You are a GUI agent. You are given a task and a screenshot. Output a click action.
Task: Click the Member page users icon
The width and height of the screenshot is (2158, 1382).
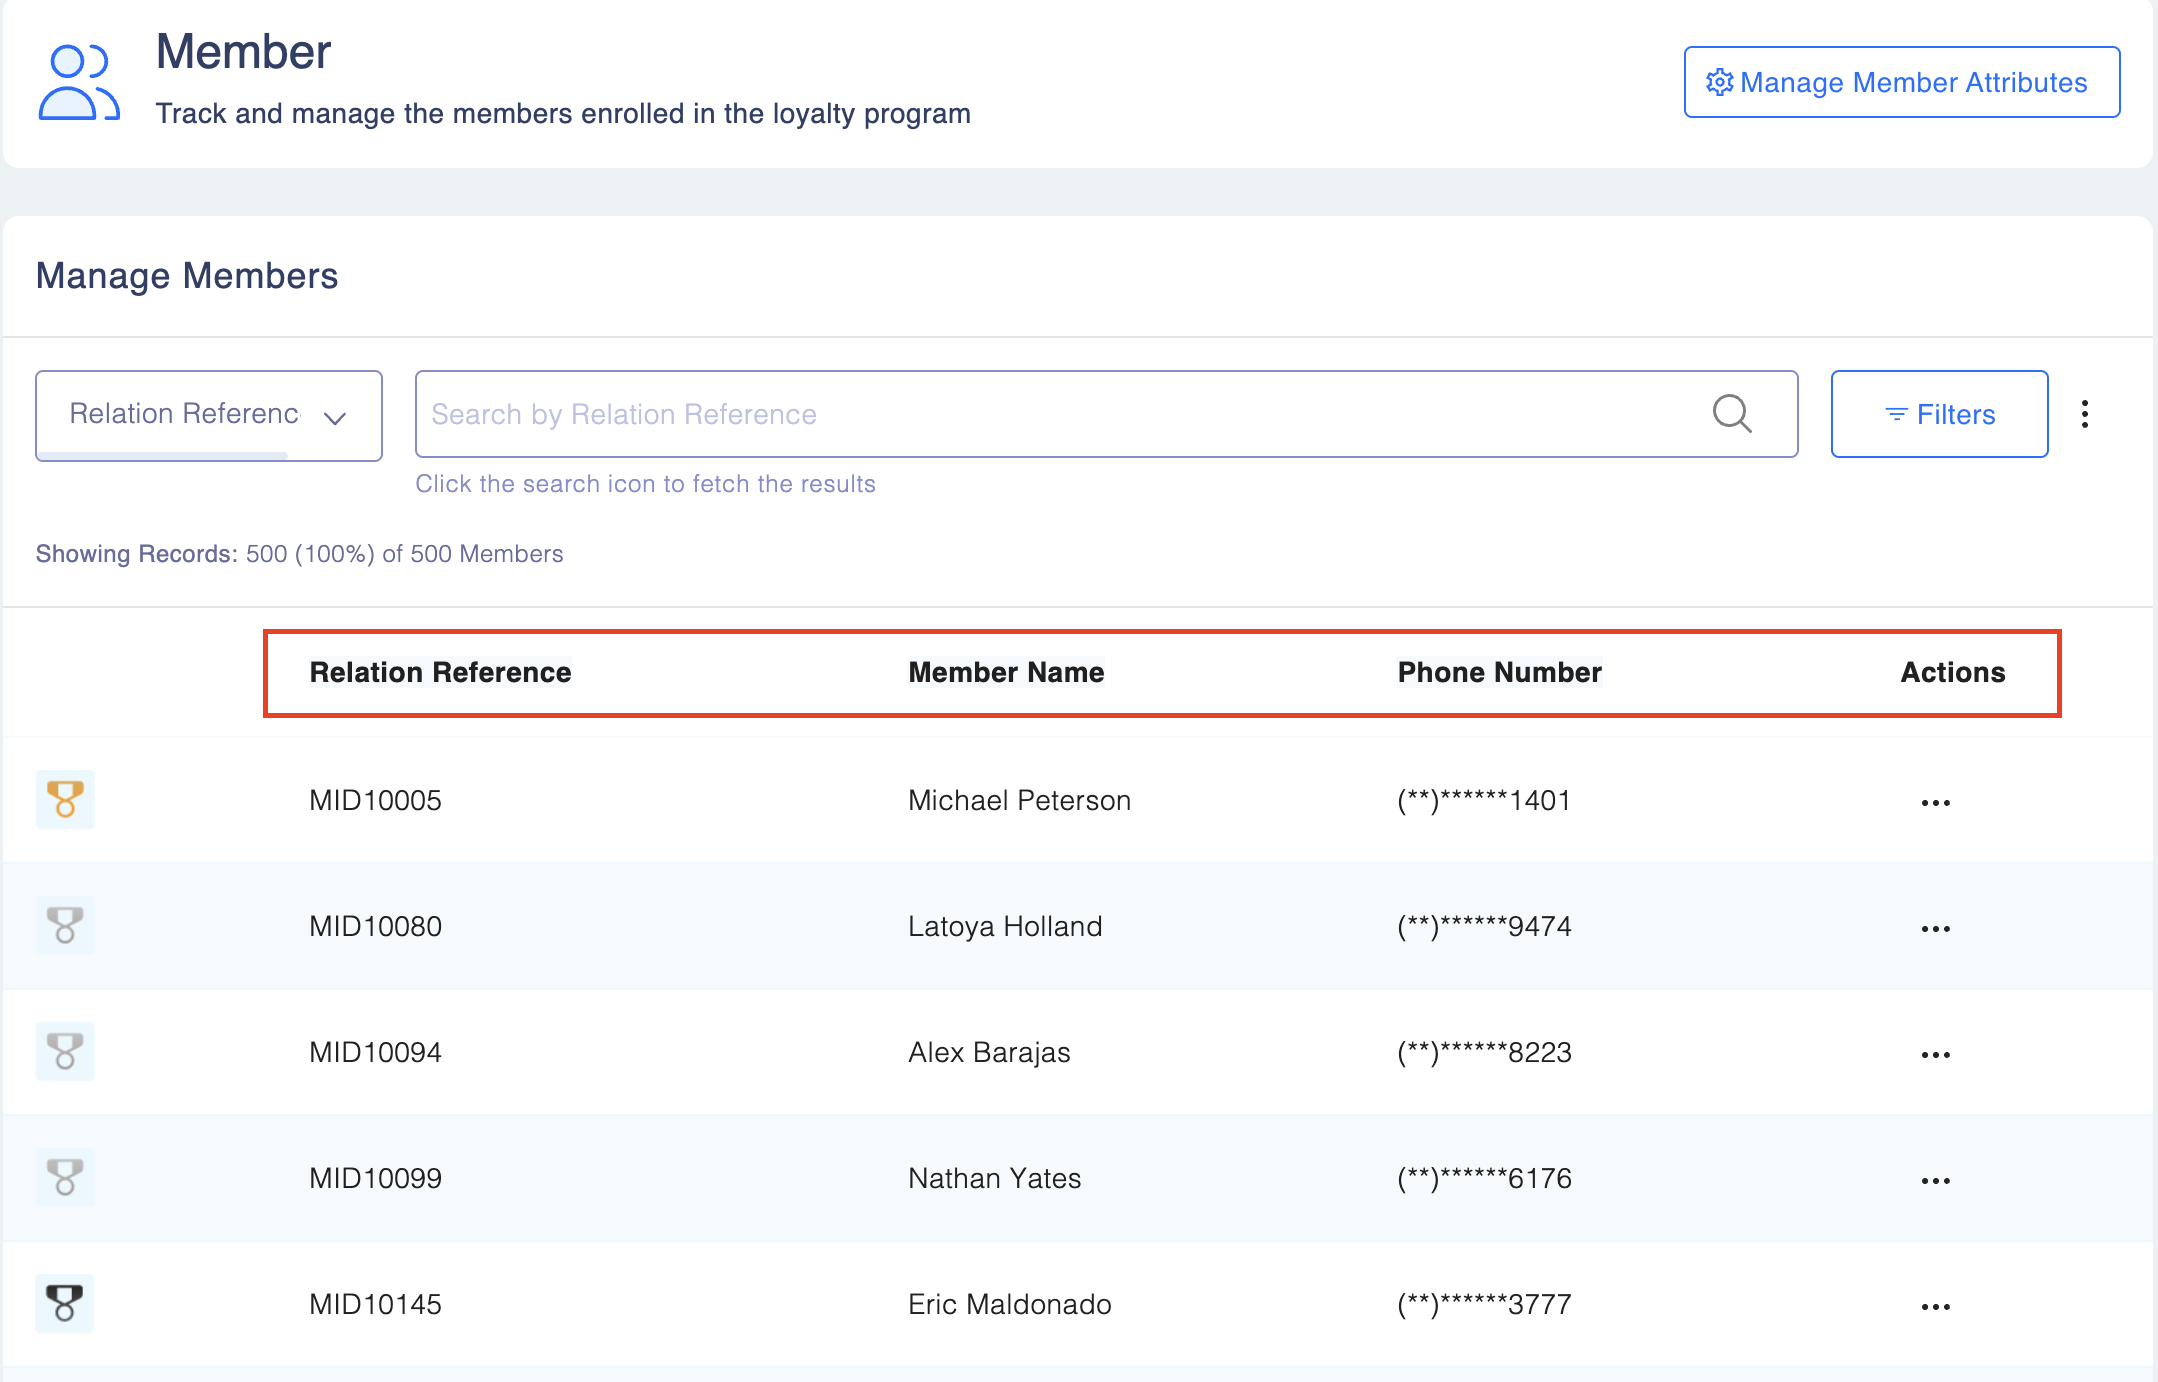tap(78, 83)
